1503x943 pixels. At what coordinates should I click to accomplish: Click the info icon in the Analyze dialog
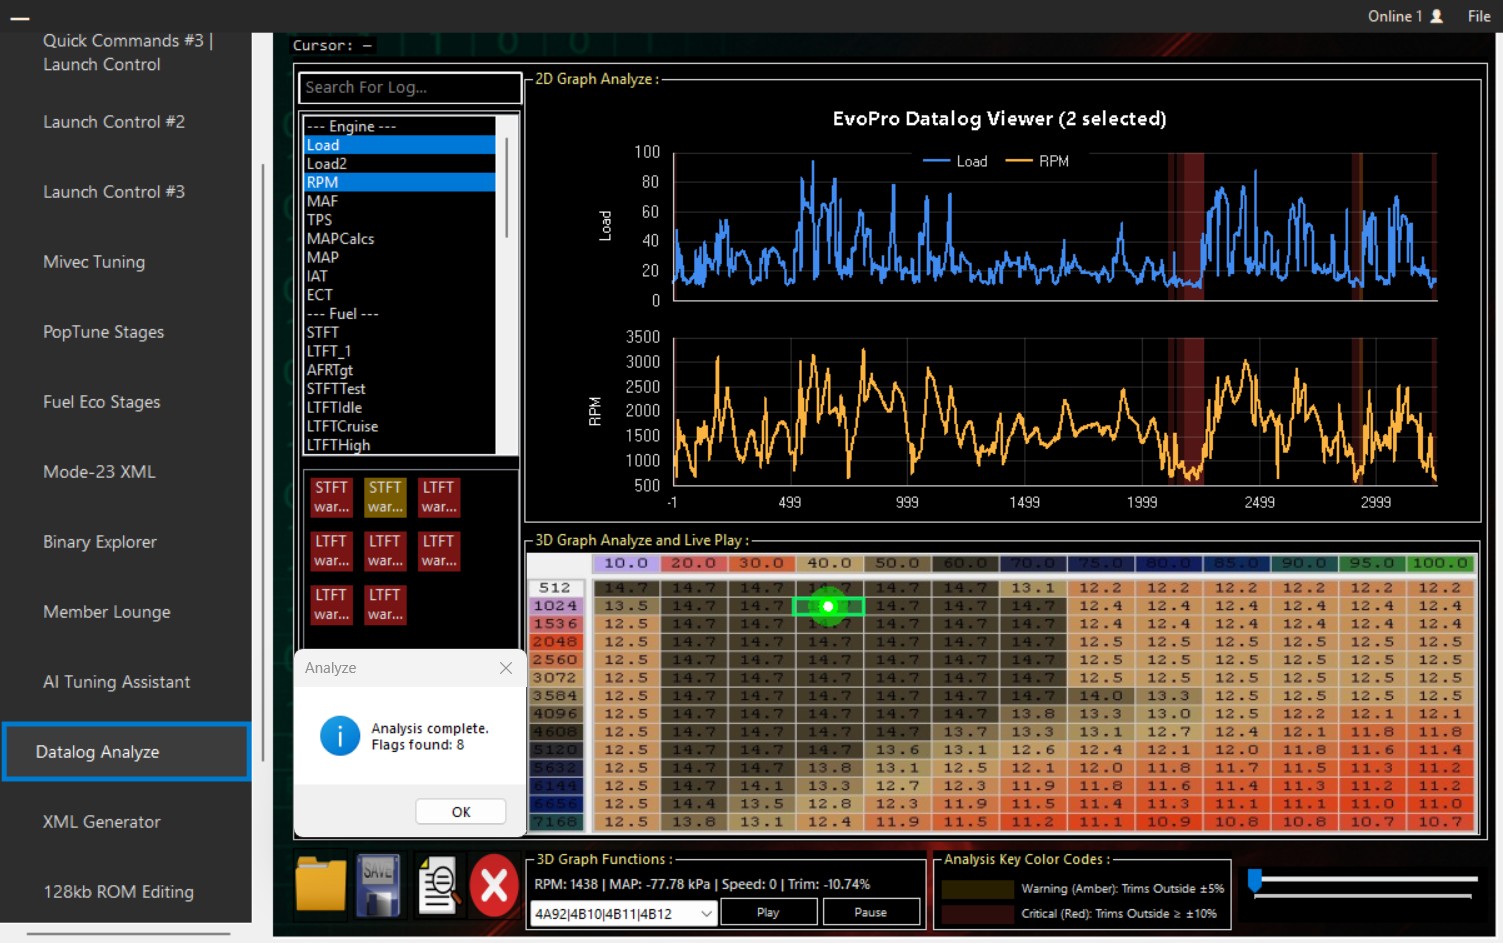(x=340, y=736)
